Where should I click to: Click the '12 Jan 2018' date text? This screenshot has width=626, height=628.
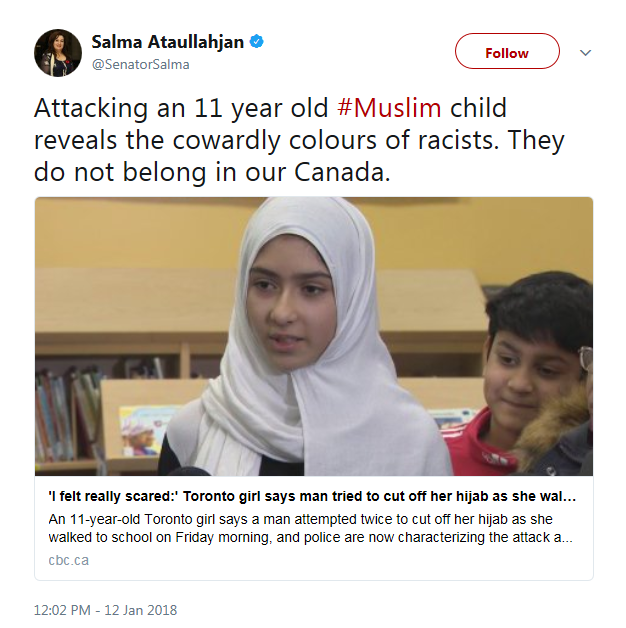141,610
